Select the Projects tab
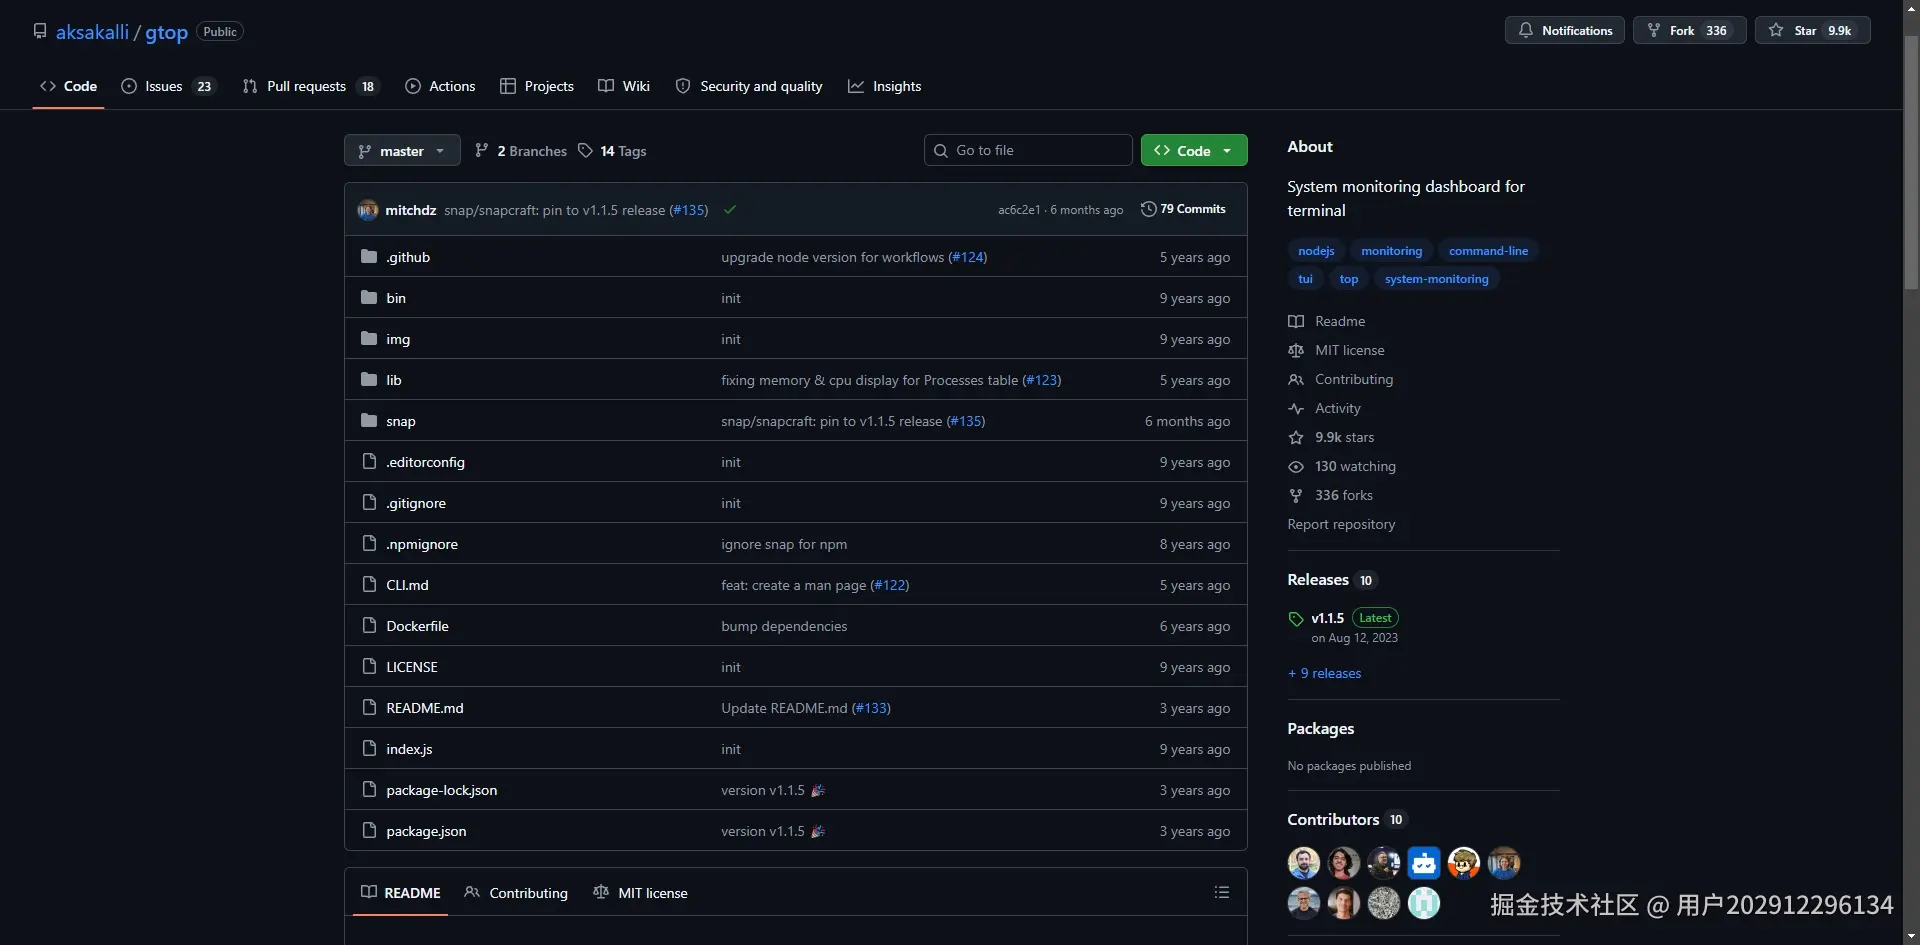Viewport: 1920px width, 945px height. [537, 86]
